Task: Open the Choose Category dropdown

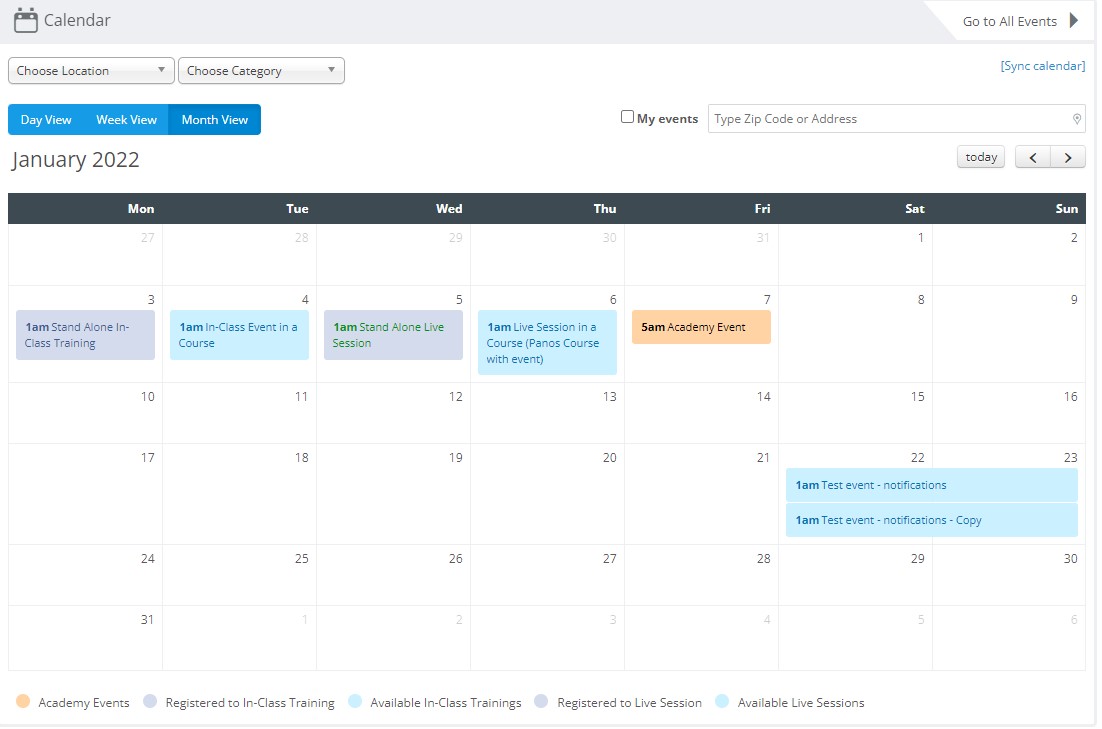Action: click(261, 70)
